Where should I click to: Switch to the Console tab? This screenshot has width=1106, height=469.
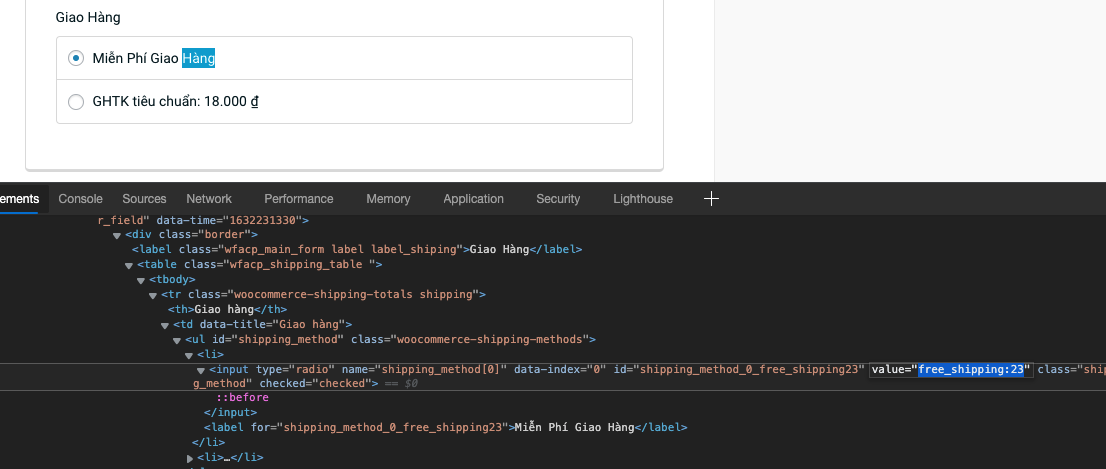80,199
